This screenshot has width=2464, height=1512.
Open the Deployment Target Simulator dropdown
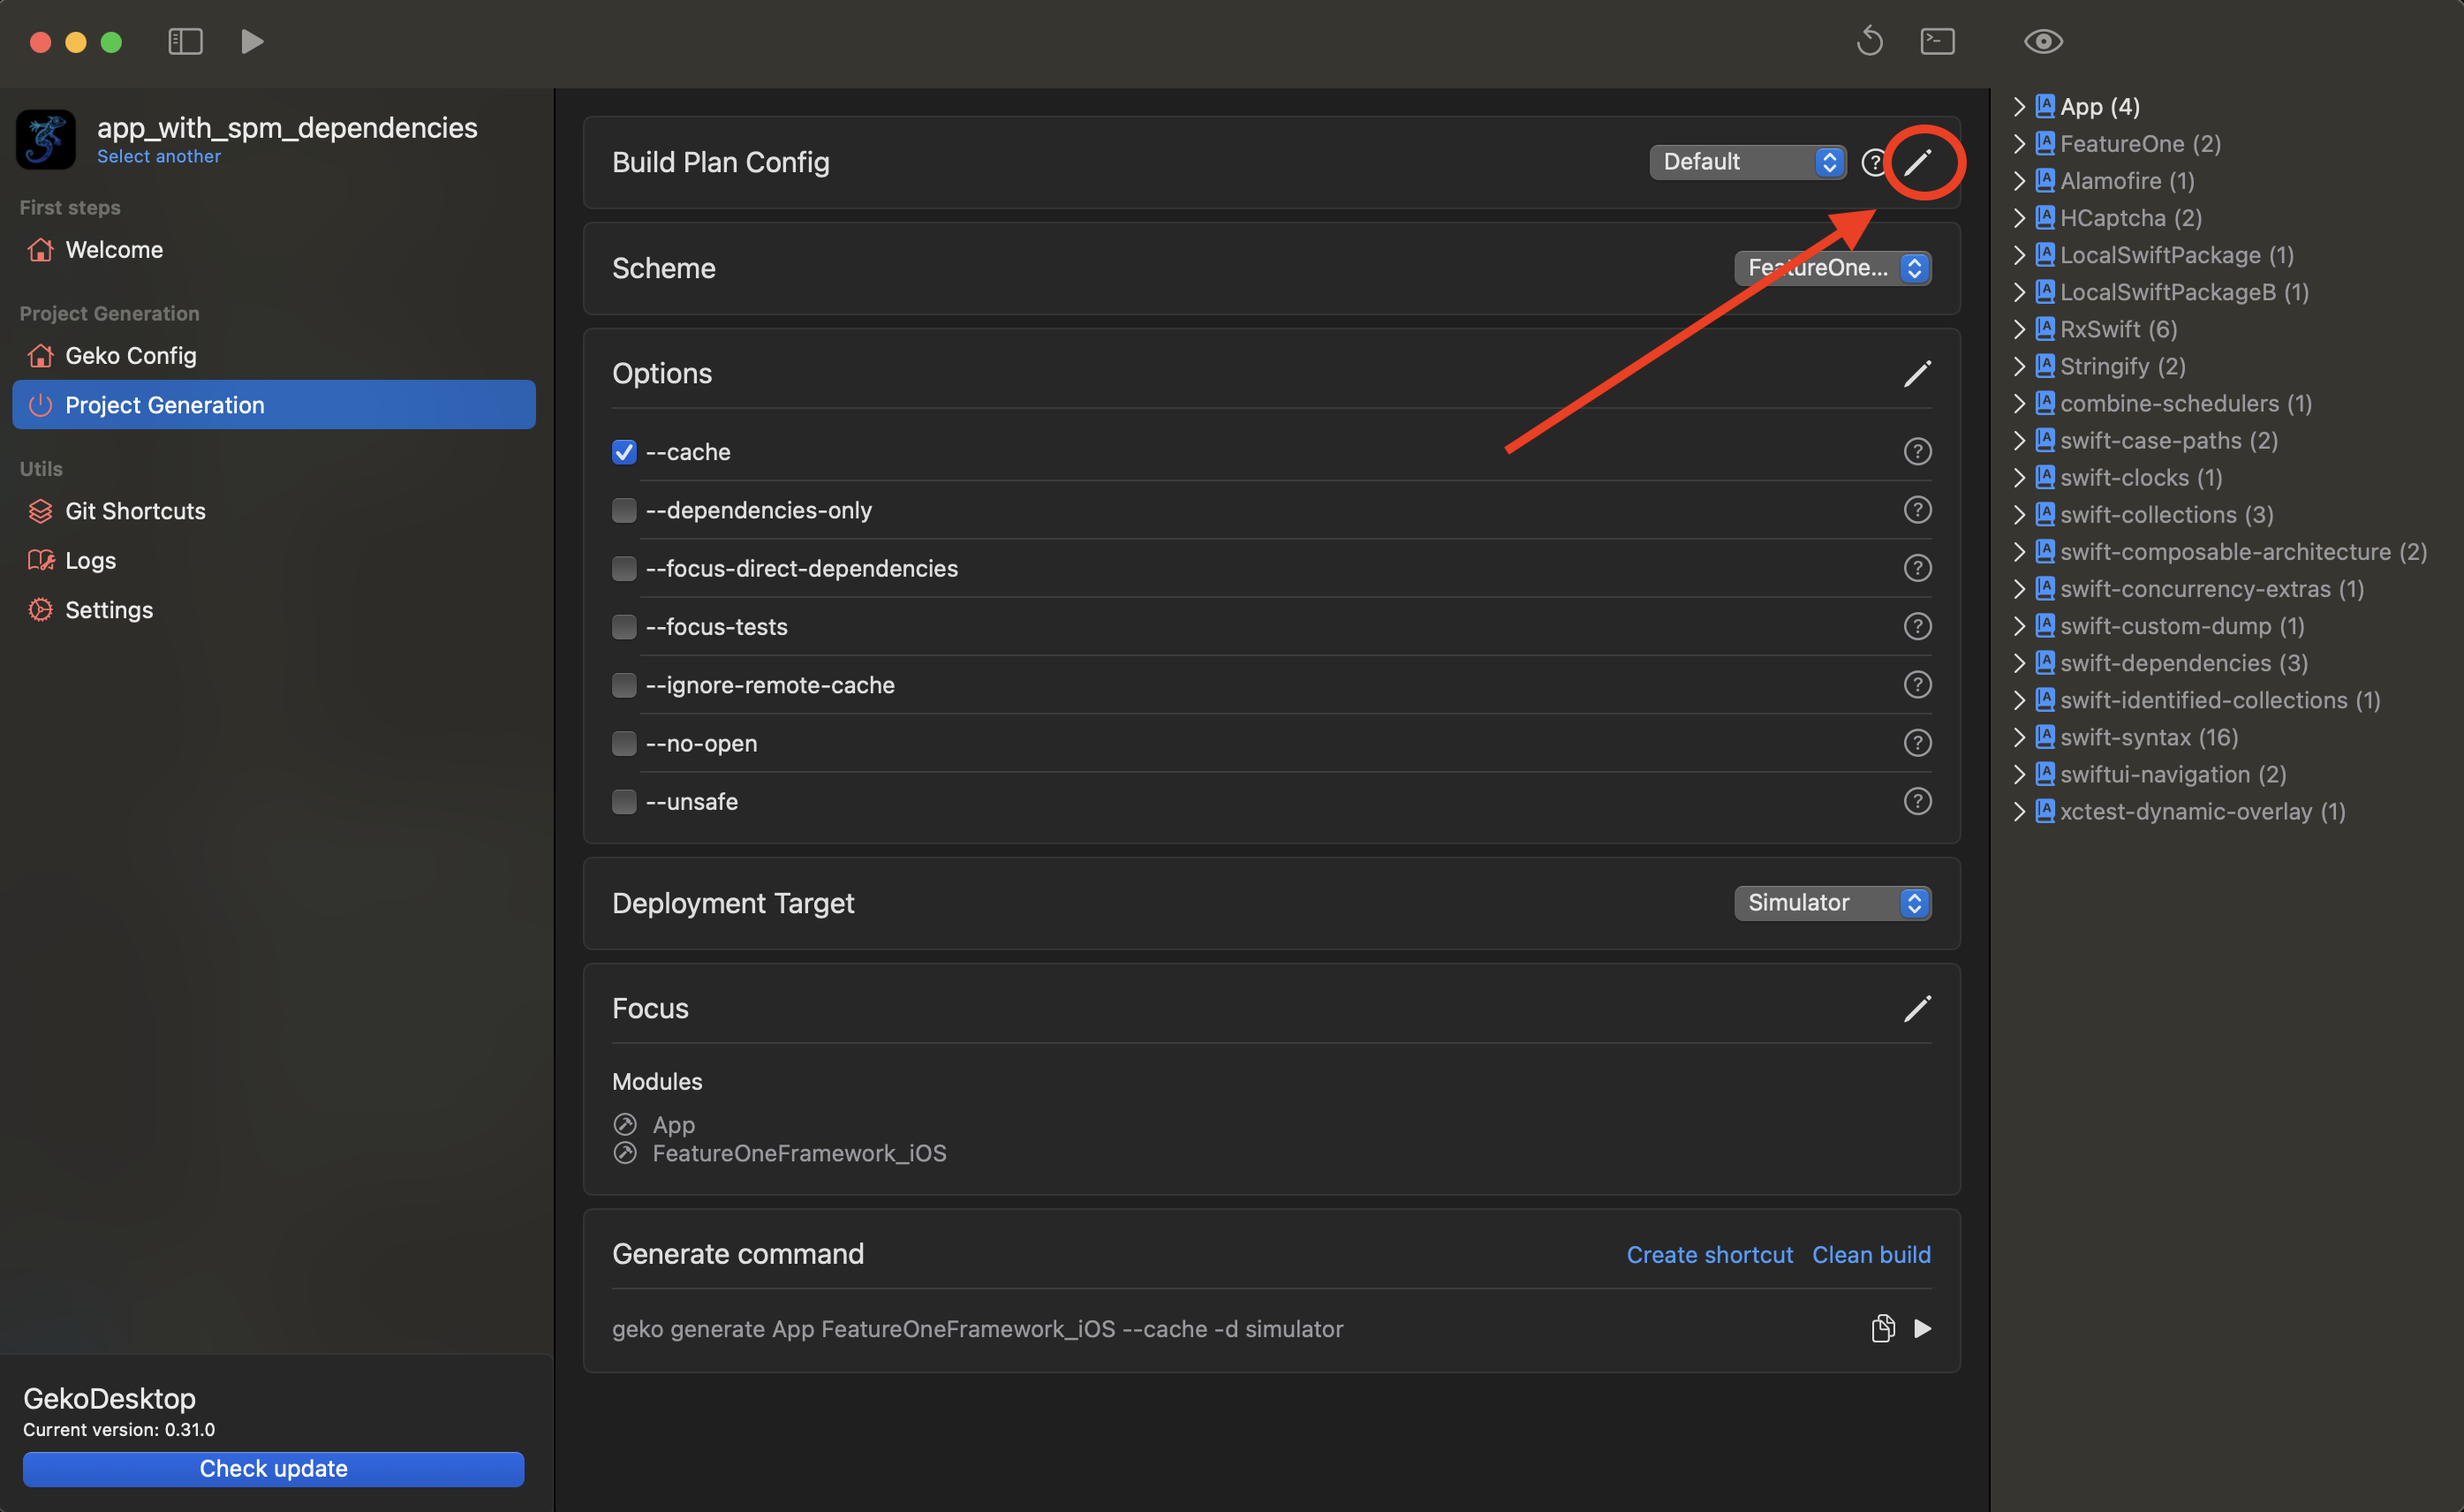(x=1832, y=903)
